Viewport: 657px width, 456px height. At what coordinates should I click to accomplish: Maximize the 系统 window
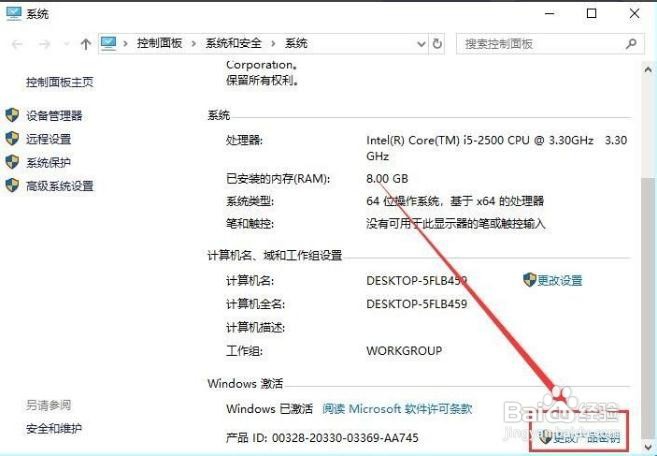pos(592,13)
